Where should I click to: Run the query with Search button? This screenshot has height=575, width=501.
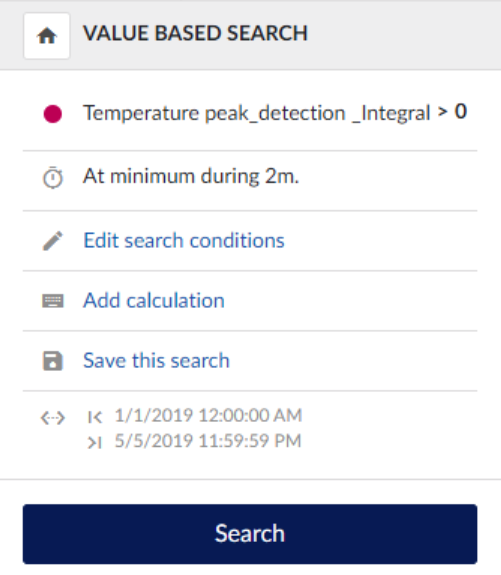click(x=250, y=534)
